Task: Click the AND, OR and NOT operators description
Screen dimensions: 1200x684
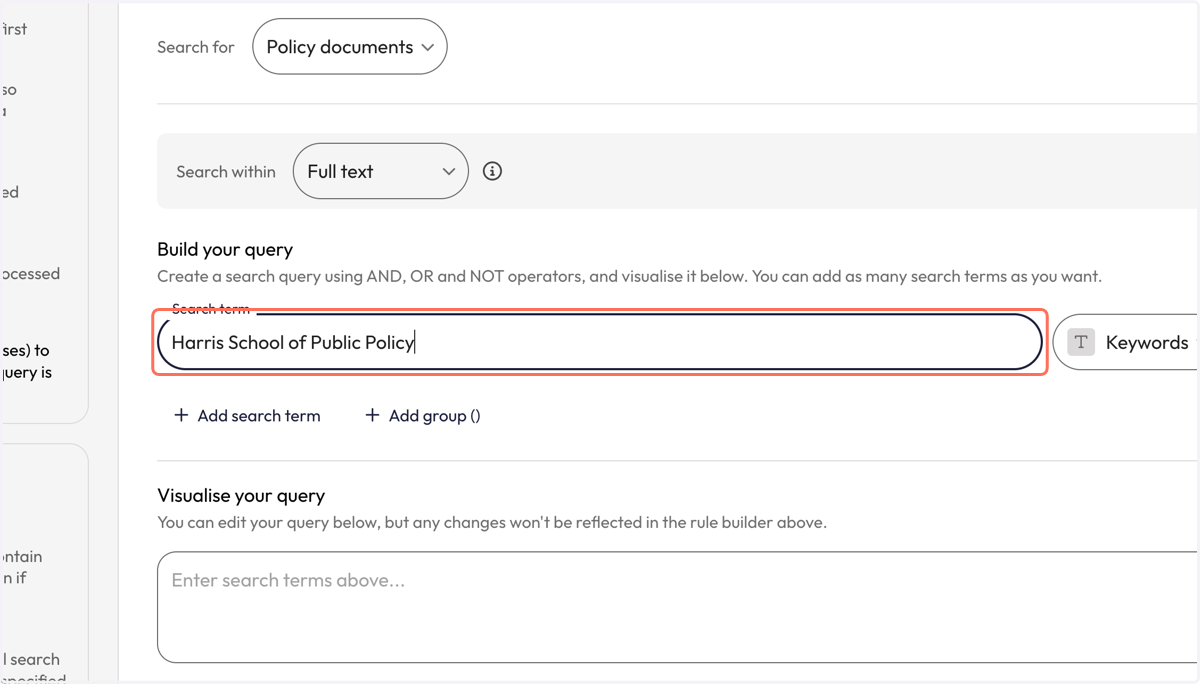Action: pyautogui.click(x=629, y=276)
